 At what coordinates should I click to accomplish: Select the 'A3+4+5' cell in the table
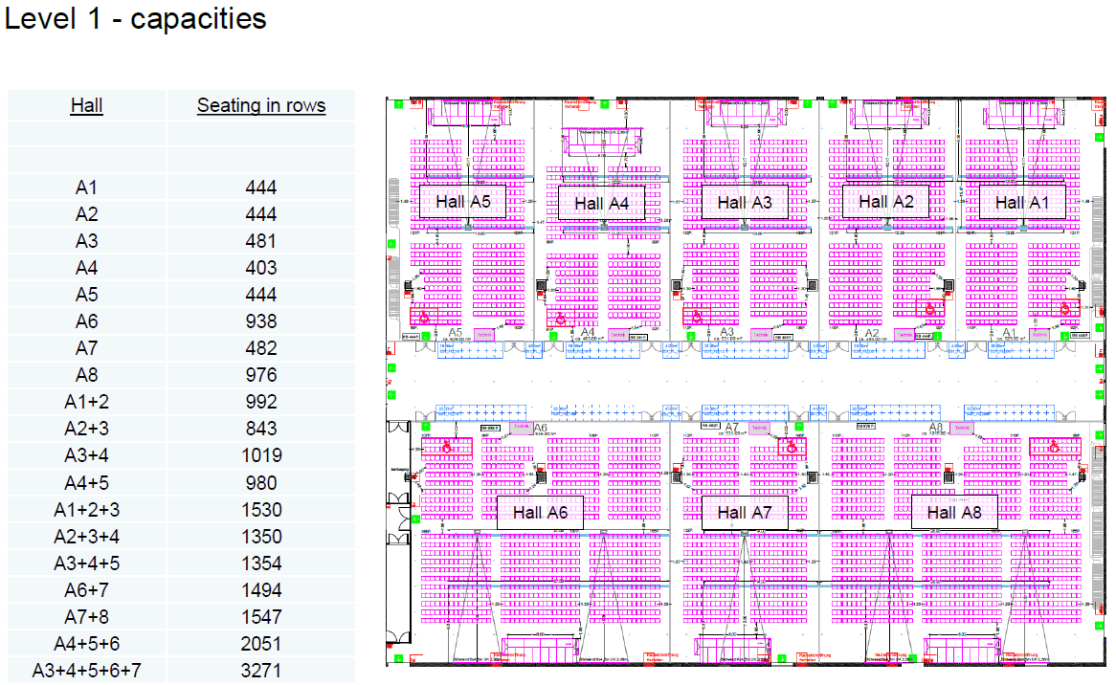(x=87, y=563)
